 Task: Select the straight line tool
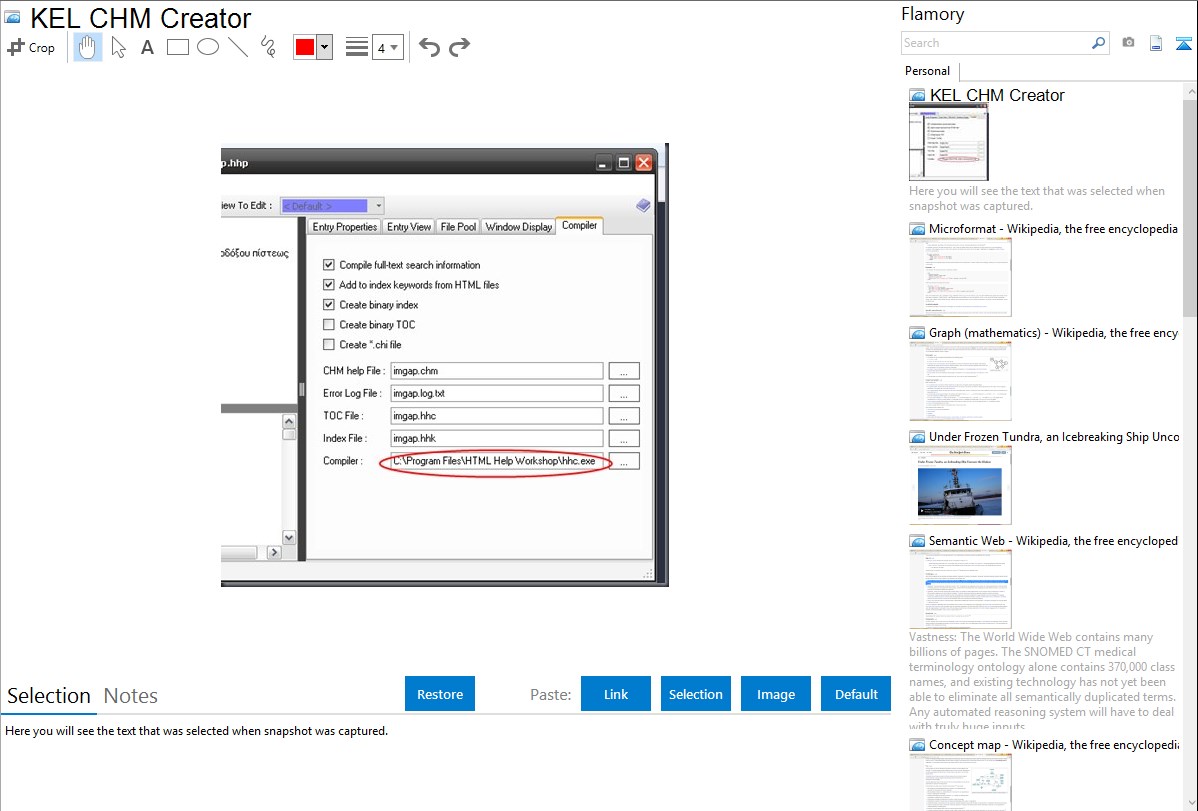pos(238,47)
